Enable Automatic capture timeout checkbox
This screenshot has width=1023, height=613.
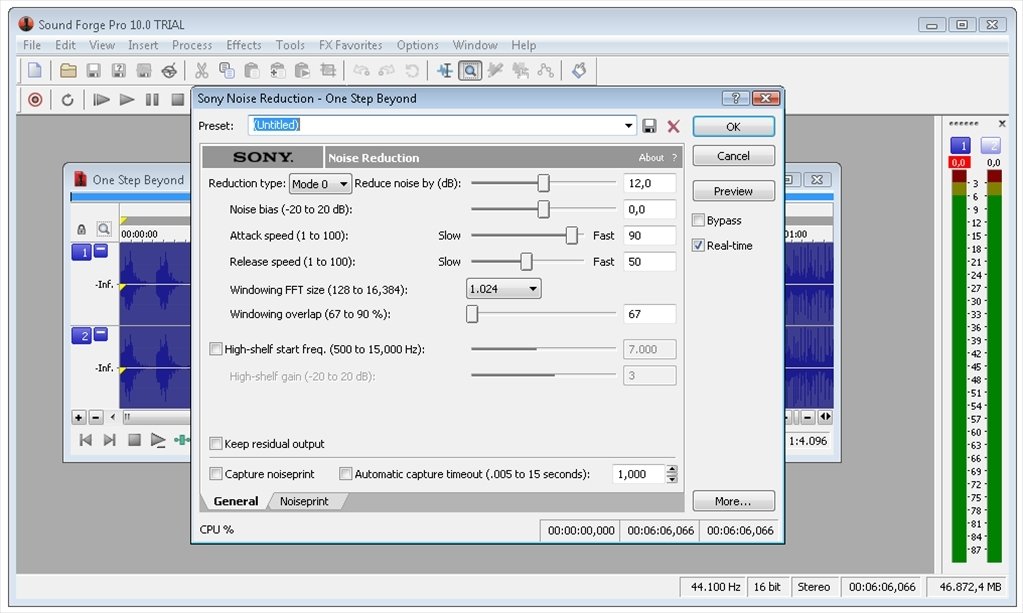(x=345, y=473)
